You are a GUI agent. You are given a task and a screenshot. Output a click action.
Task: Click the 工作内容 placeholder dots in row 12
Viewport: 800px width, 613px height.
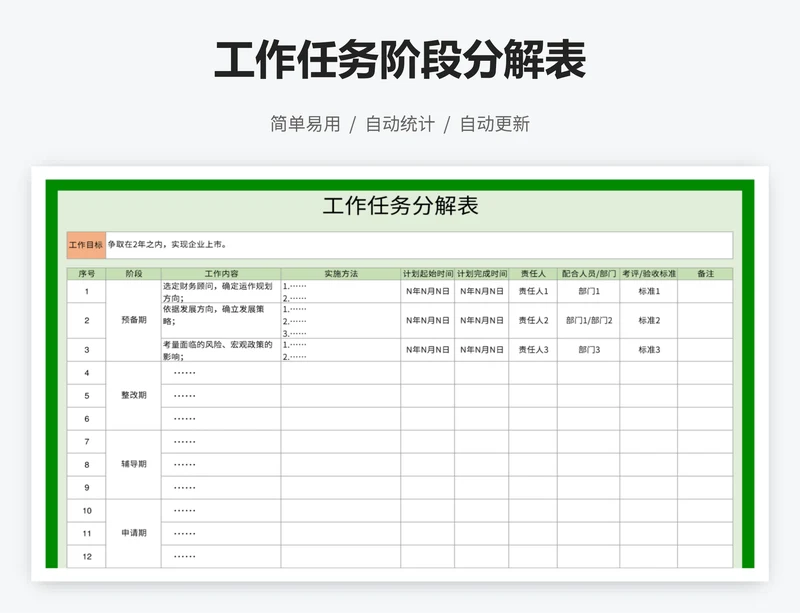tap(184, 556)
